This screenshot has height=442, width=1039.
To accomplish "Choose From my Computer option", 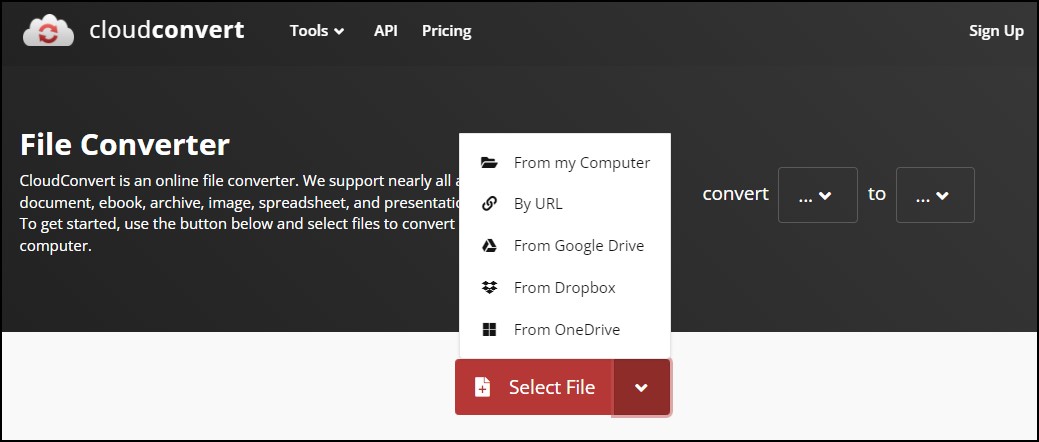I will pyautogui.click(x=565, y=162).
